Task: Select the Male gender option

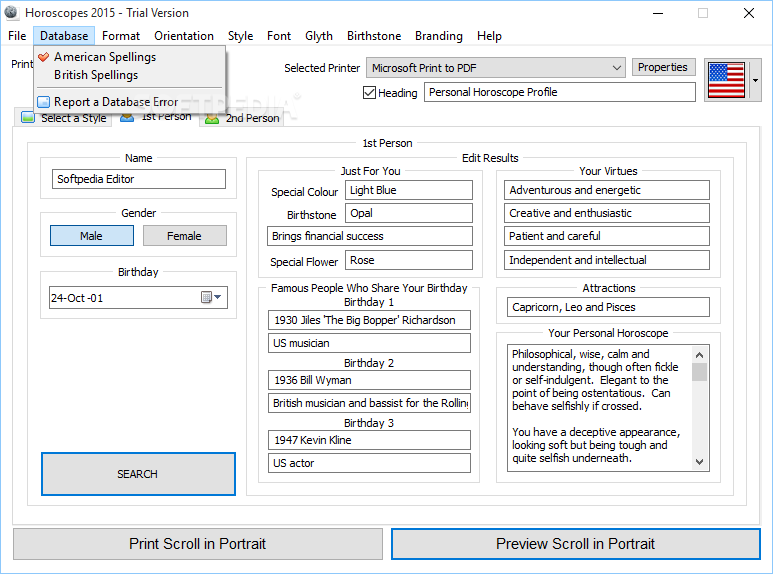Action: (x=92, y=236)
